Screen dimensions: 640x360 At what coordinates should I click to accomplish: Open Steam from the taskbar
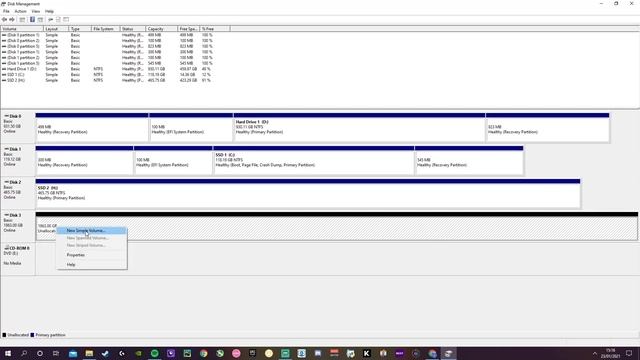(105, 353)
